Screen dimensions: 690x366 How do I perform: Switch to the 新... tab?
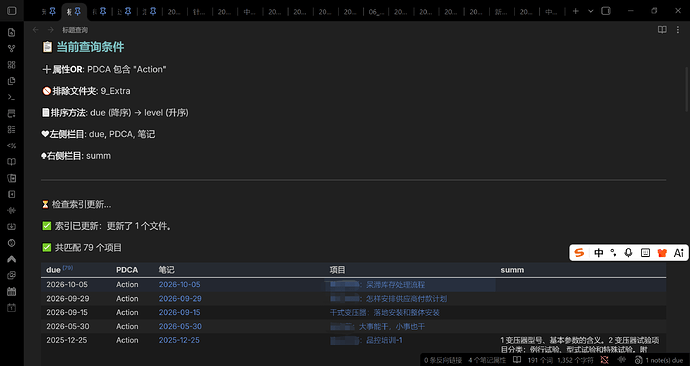click(x=501, y=12)
